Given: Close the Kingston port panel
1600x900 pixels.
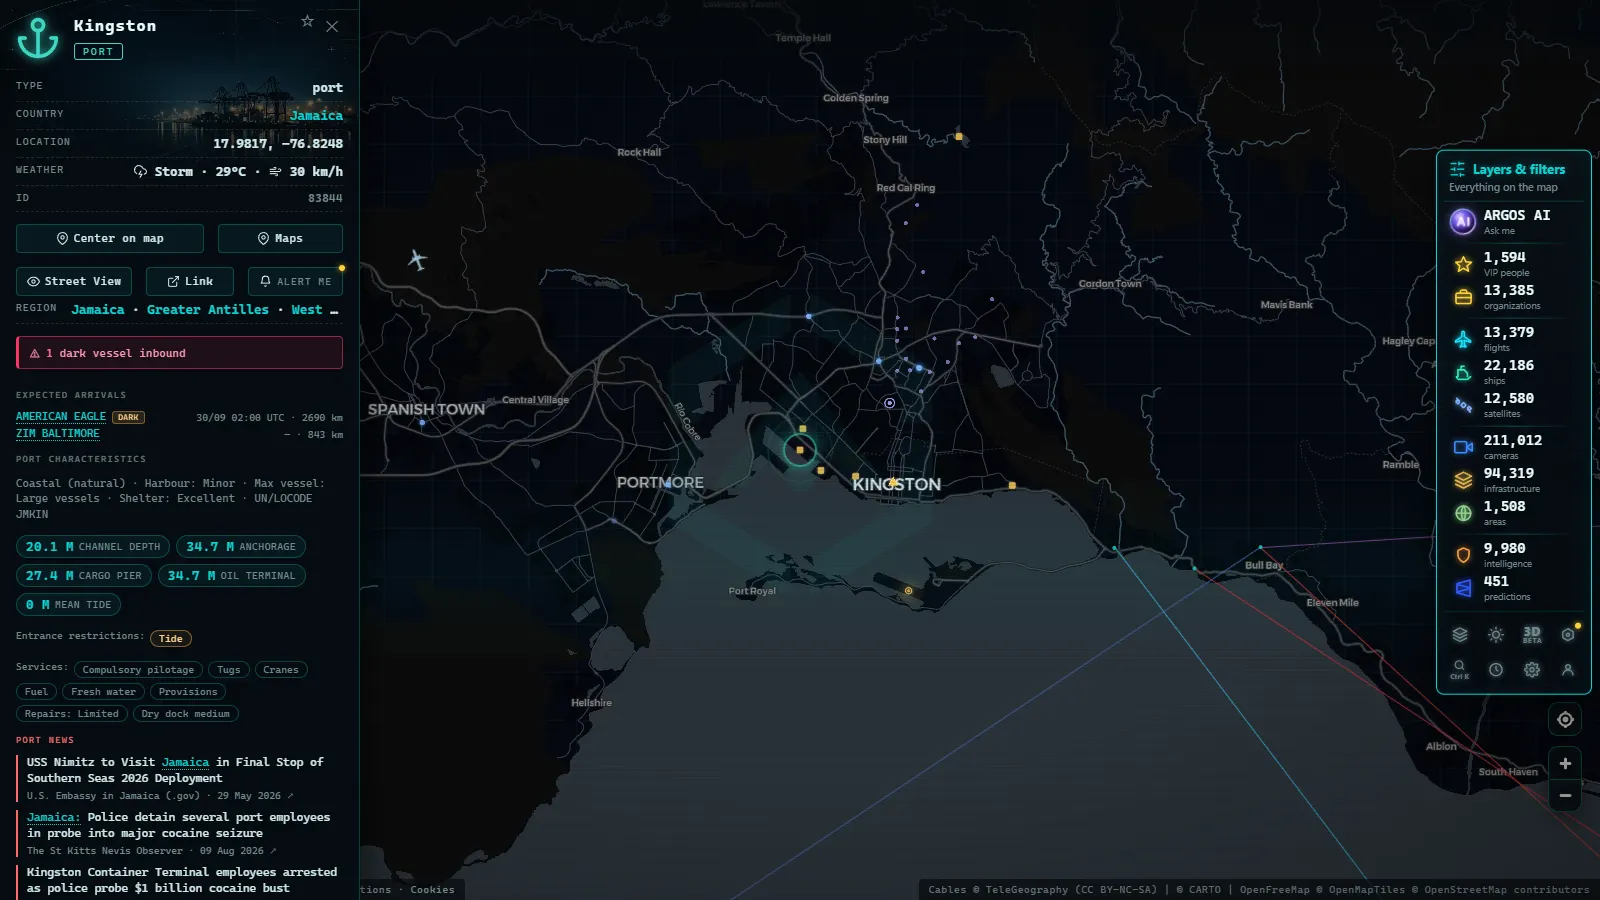Looking at the screenshot, I should pyautogui.click(x=332, y=26).
